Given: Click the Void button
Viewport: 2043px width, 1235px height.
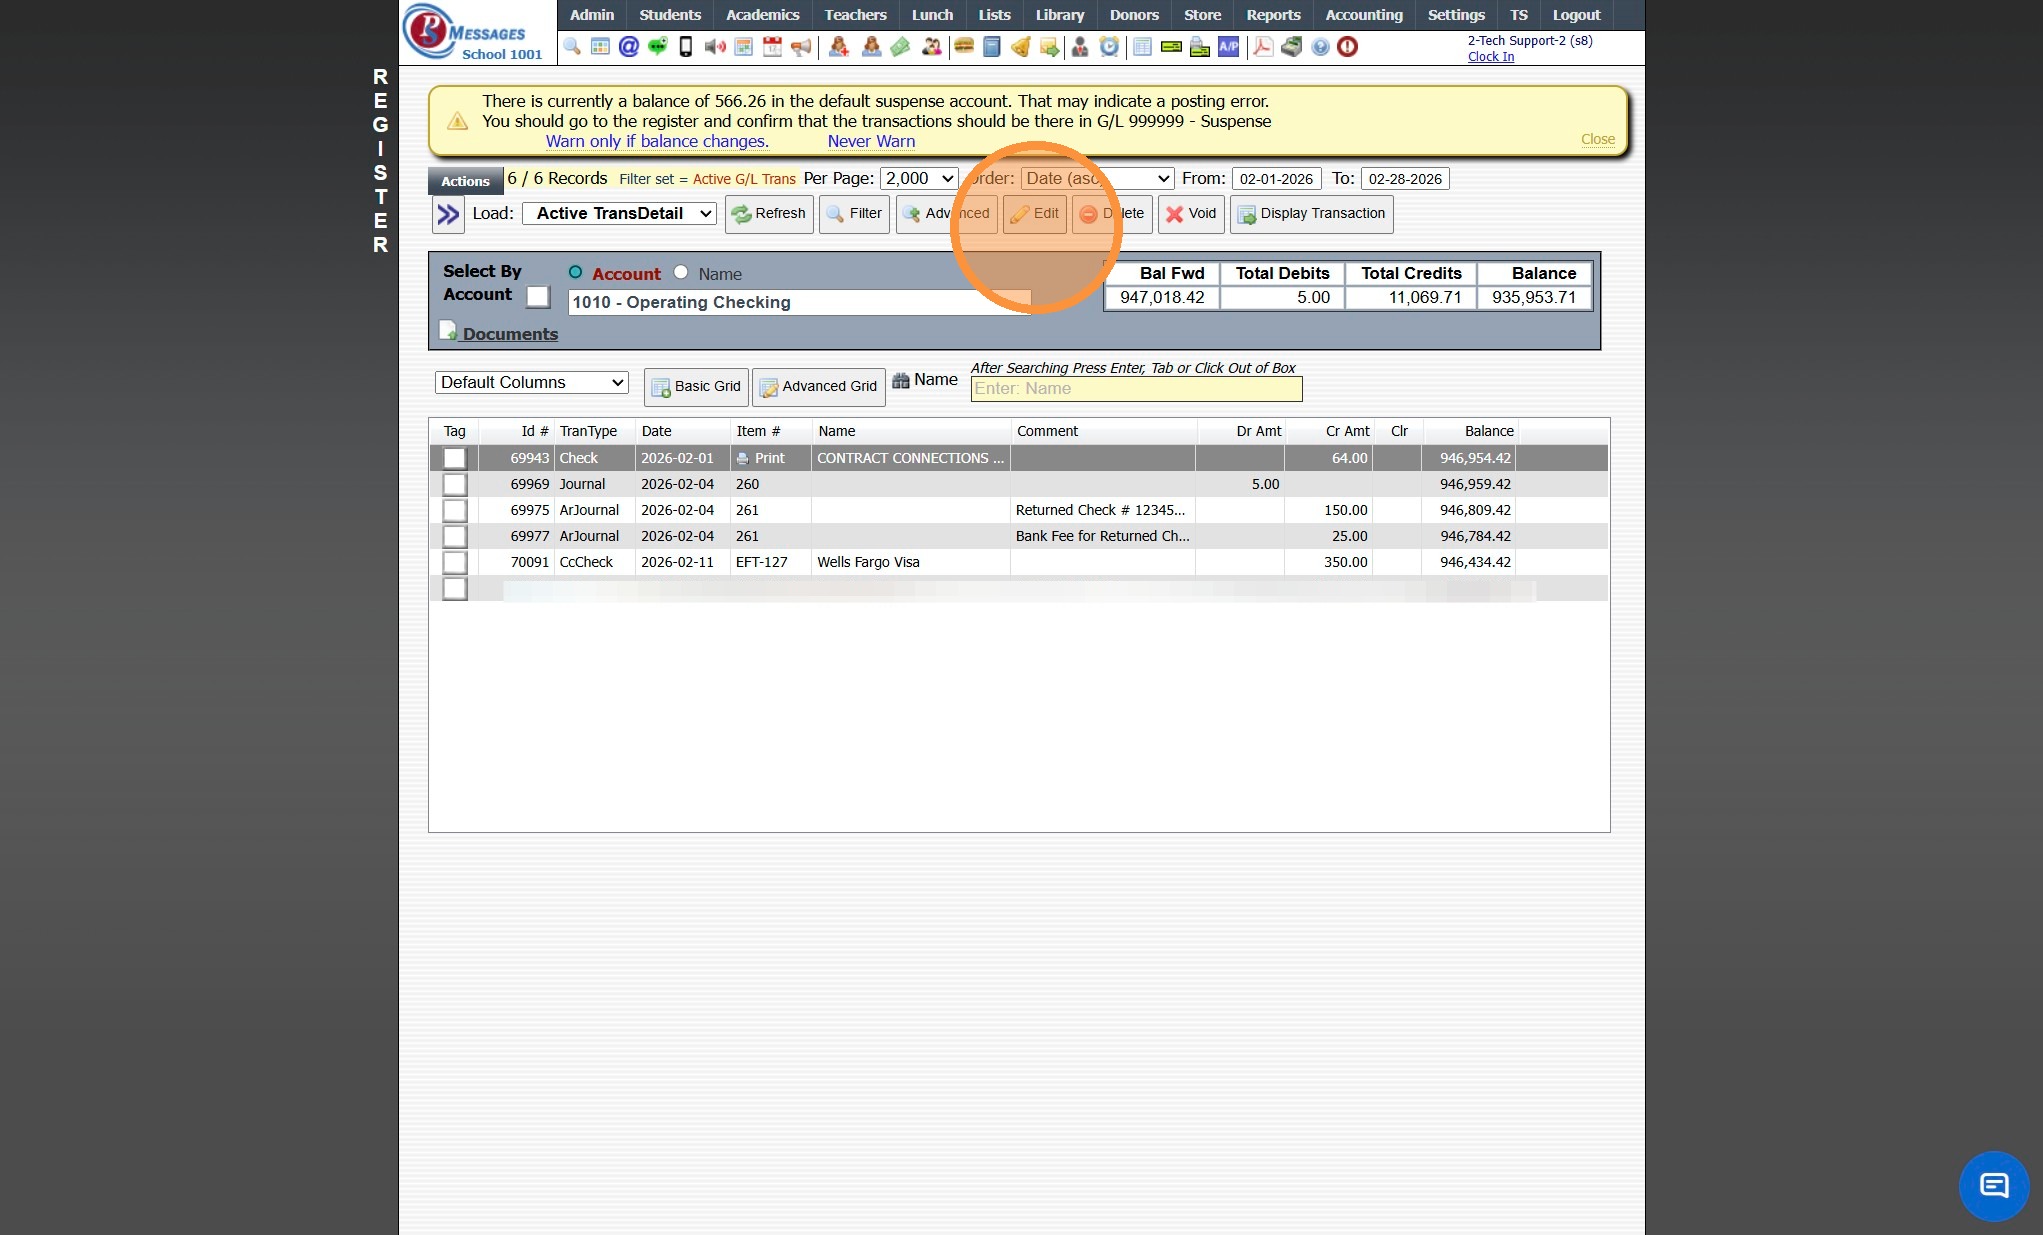Looking at the screenshot, I should [x=1191, y=214].
